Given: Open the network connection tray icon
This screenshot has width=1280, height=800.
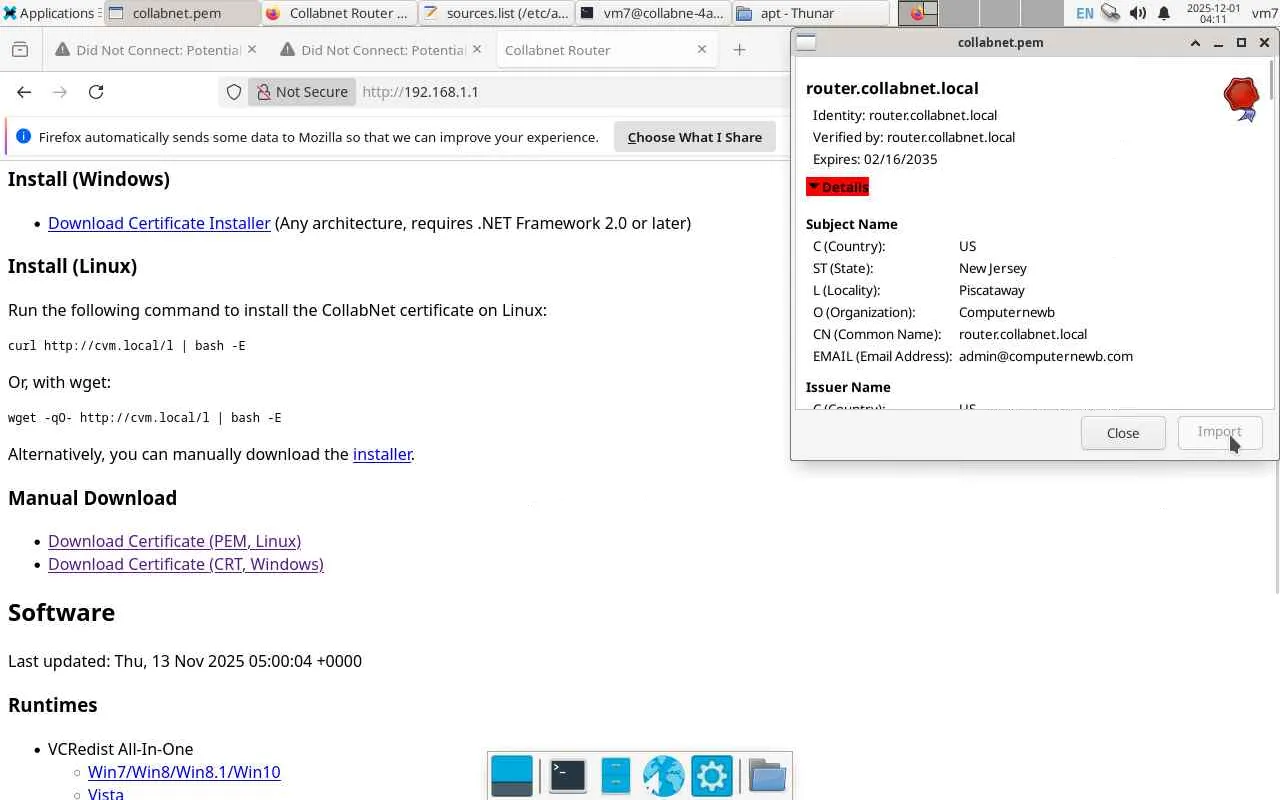Looking at the screenshot, I should [x=1110, y=13].
